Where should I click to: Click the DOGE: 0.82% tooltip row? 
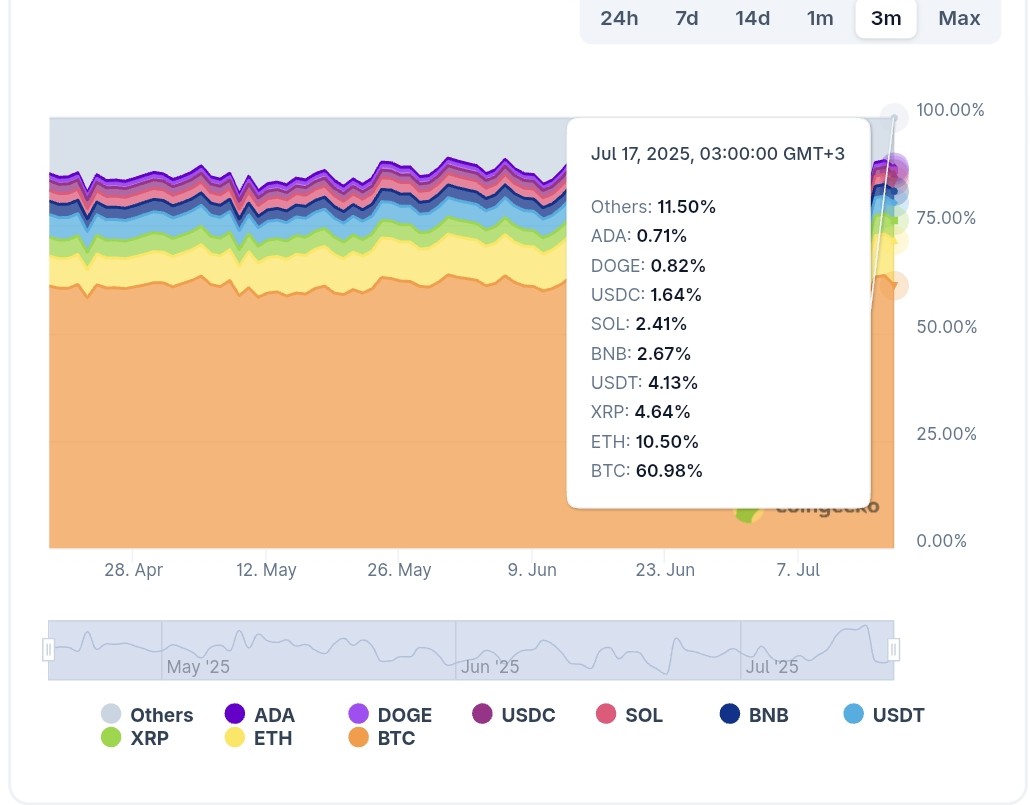[x=648, y=265]
